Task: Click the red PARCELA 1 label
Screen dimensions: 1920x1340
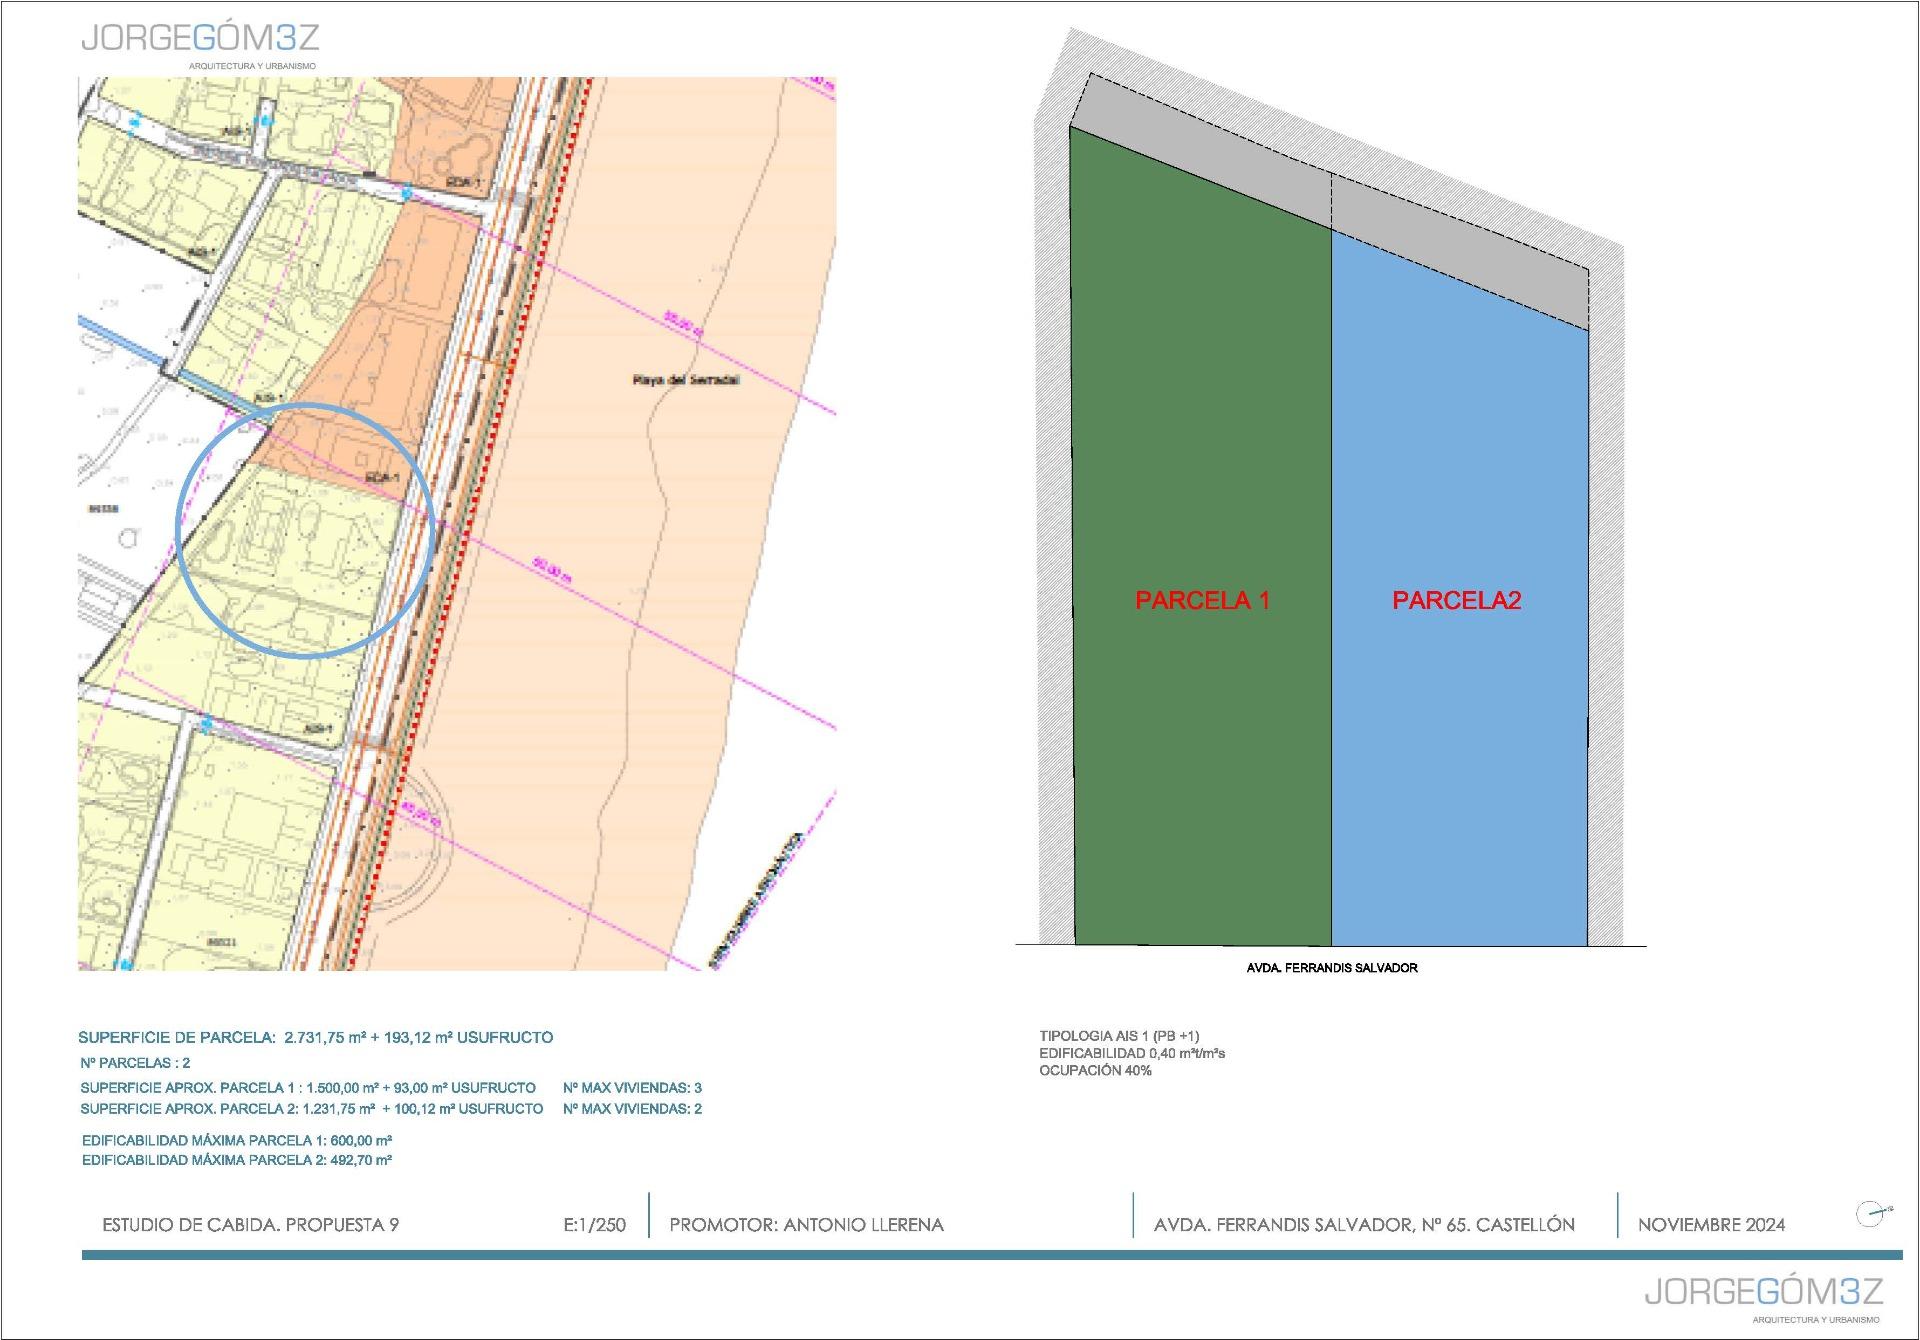Action: [x=1202, y=600]
